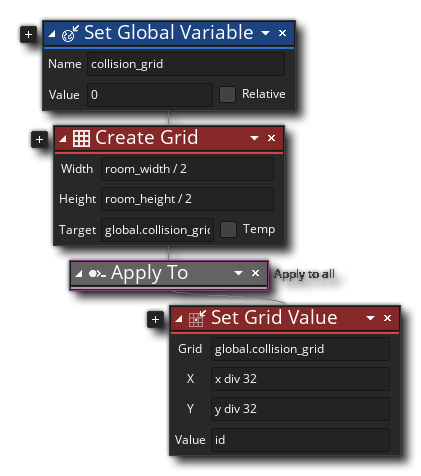Screen dimensions: 421x476
Task: Click the Set Global Variable action icon
Action: pyautogui.click(x=70, y=33)
